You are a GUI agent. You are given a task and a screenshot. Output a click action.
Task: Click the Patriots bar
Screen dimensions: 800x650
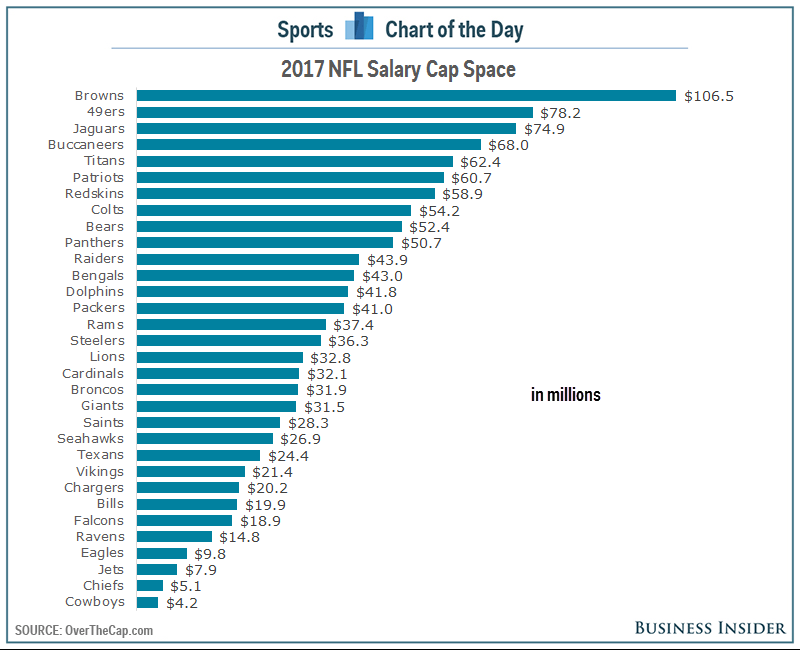pyautogui.click(x=290, y=178)
